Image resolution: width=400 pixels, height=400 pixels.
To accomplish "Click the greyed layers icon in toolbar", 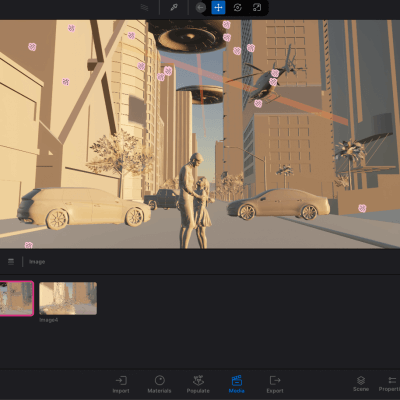I will click(x=144, y=8).
